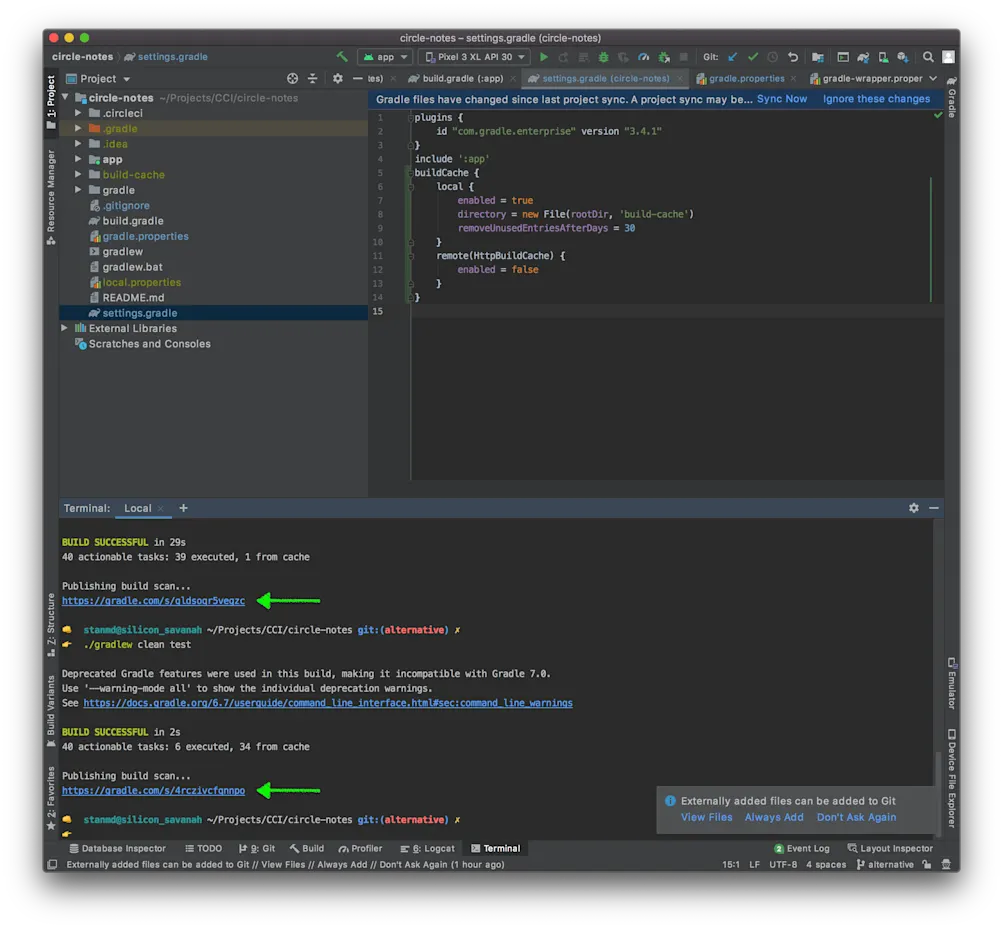This screenshot has width=1003, height=929.
Task: Start debugging with the Debug bug icon
Action: 603,57
